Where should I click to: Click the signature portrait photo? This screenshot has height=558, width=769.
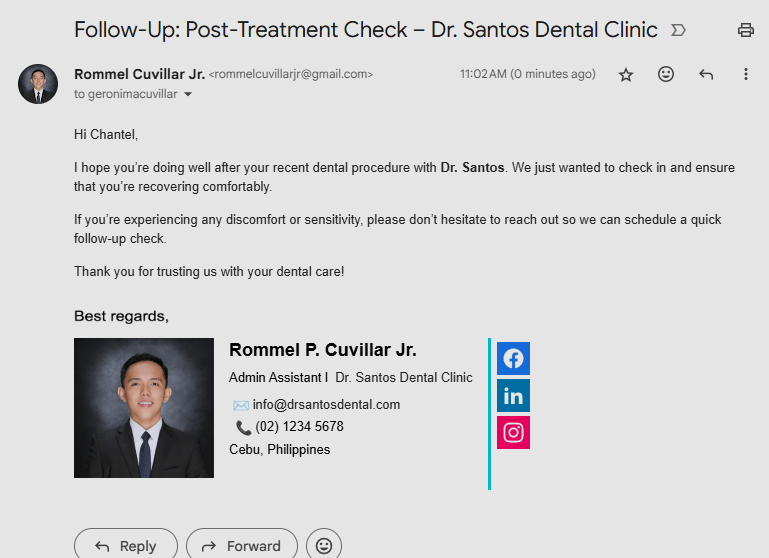(144, 408)
